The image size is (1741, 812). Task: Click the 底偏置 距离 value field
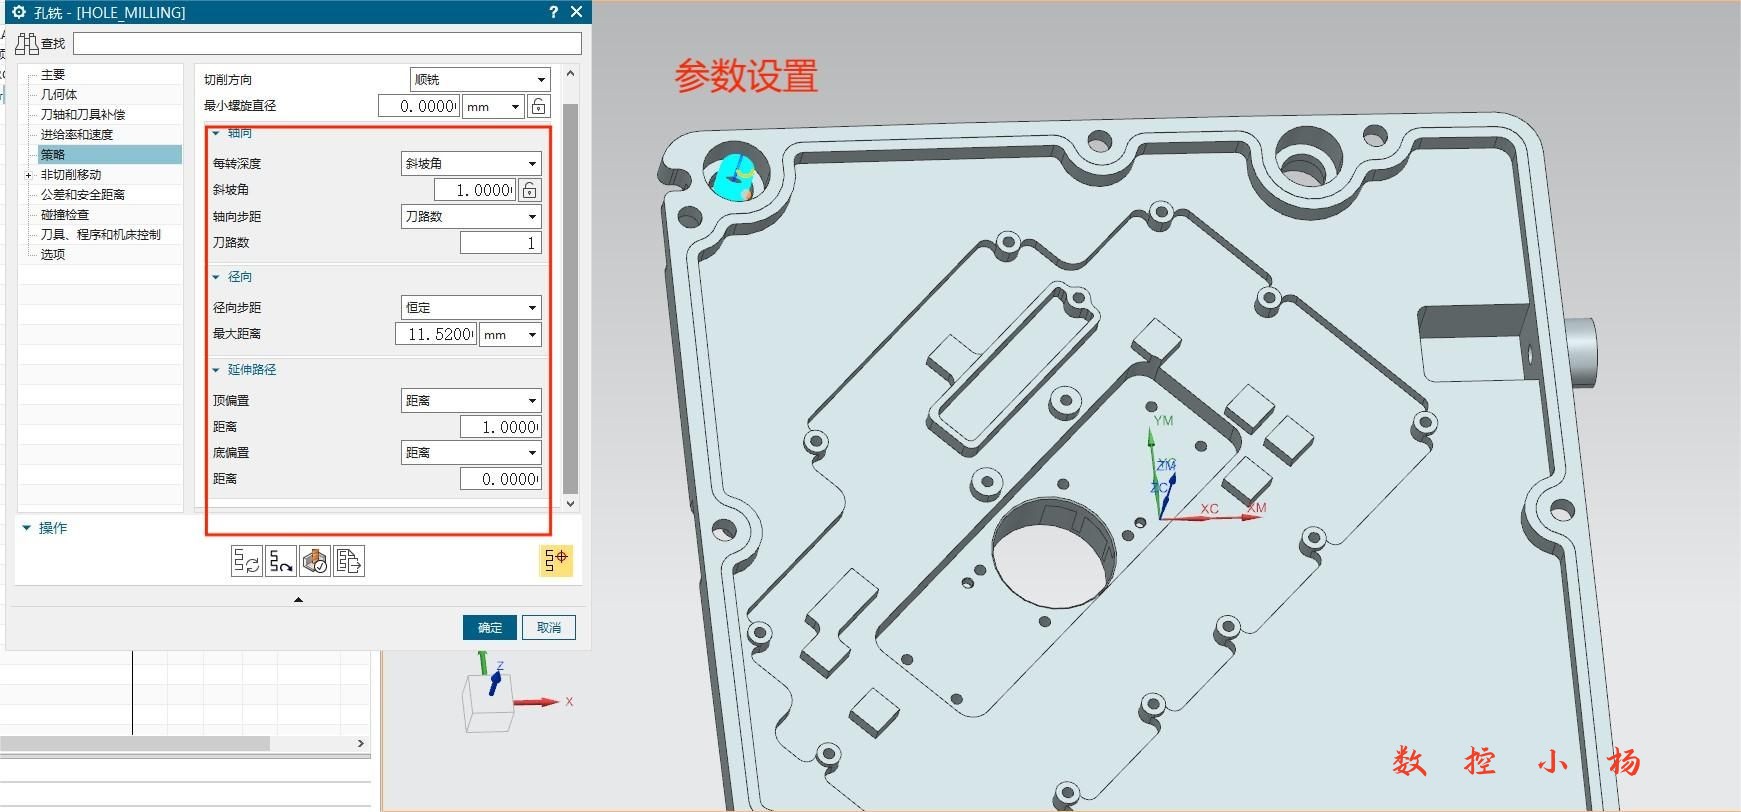[x=500, y=479]
